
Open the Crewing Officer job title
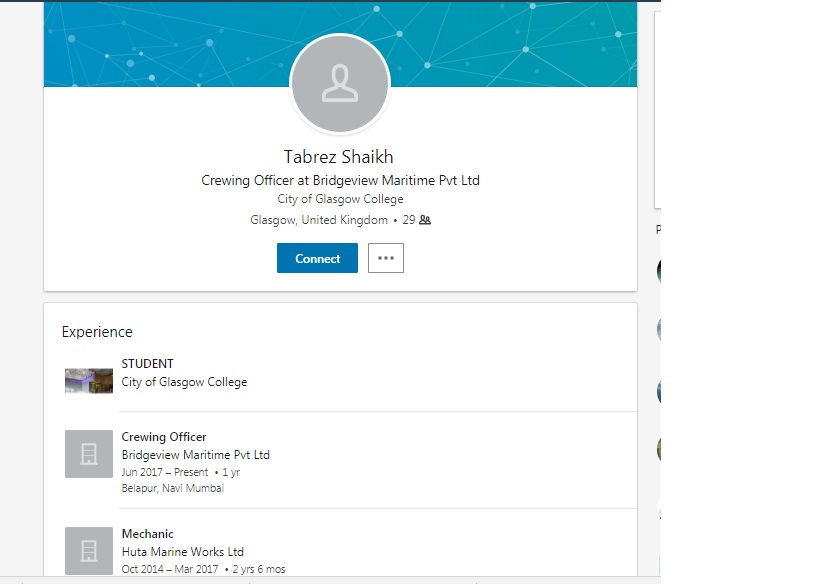coord(164,437)
